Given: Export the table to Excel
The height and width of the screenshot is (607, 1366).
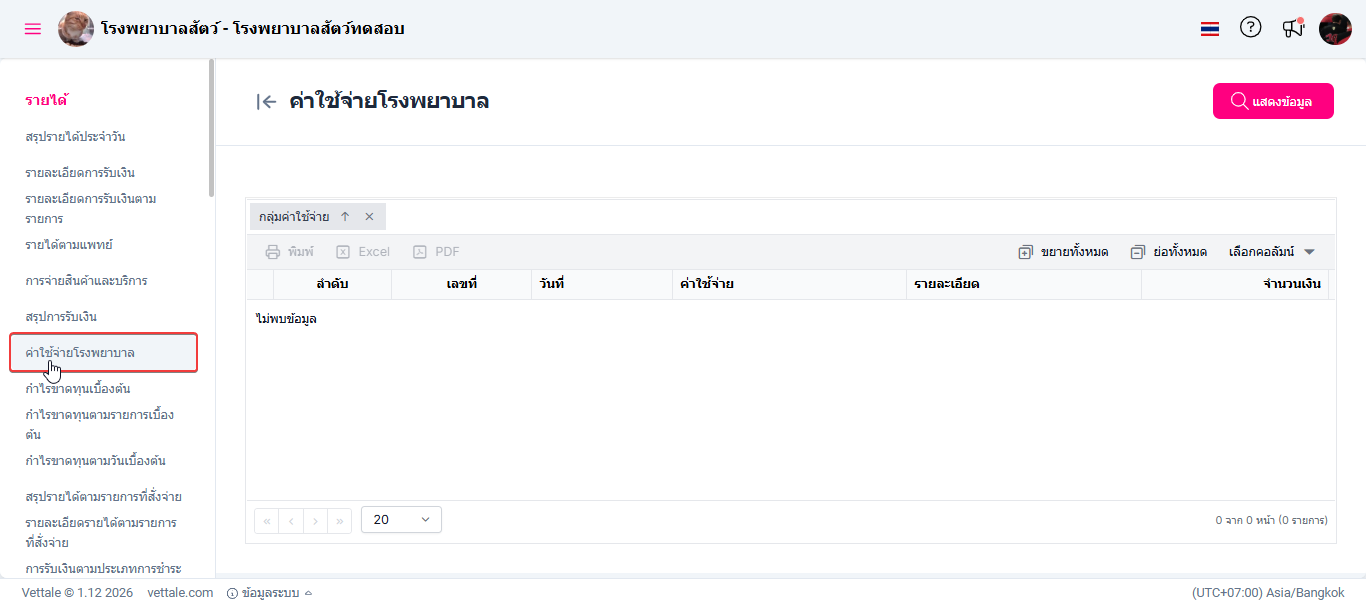Looking at the screenshot, I should (363, 252).
